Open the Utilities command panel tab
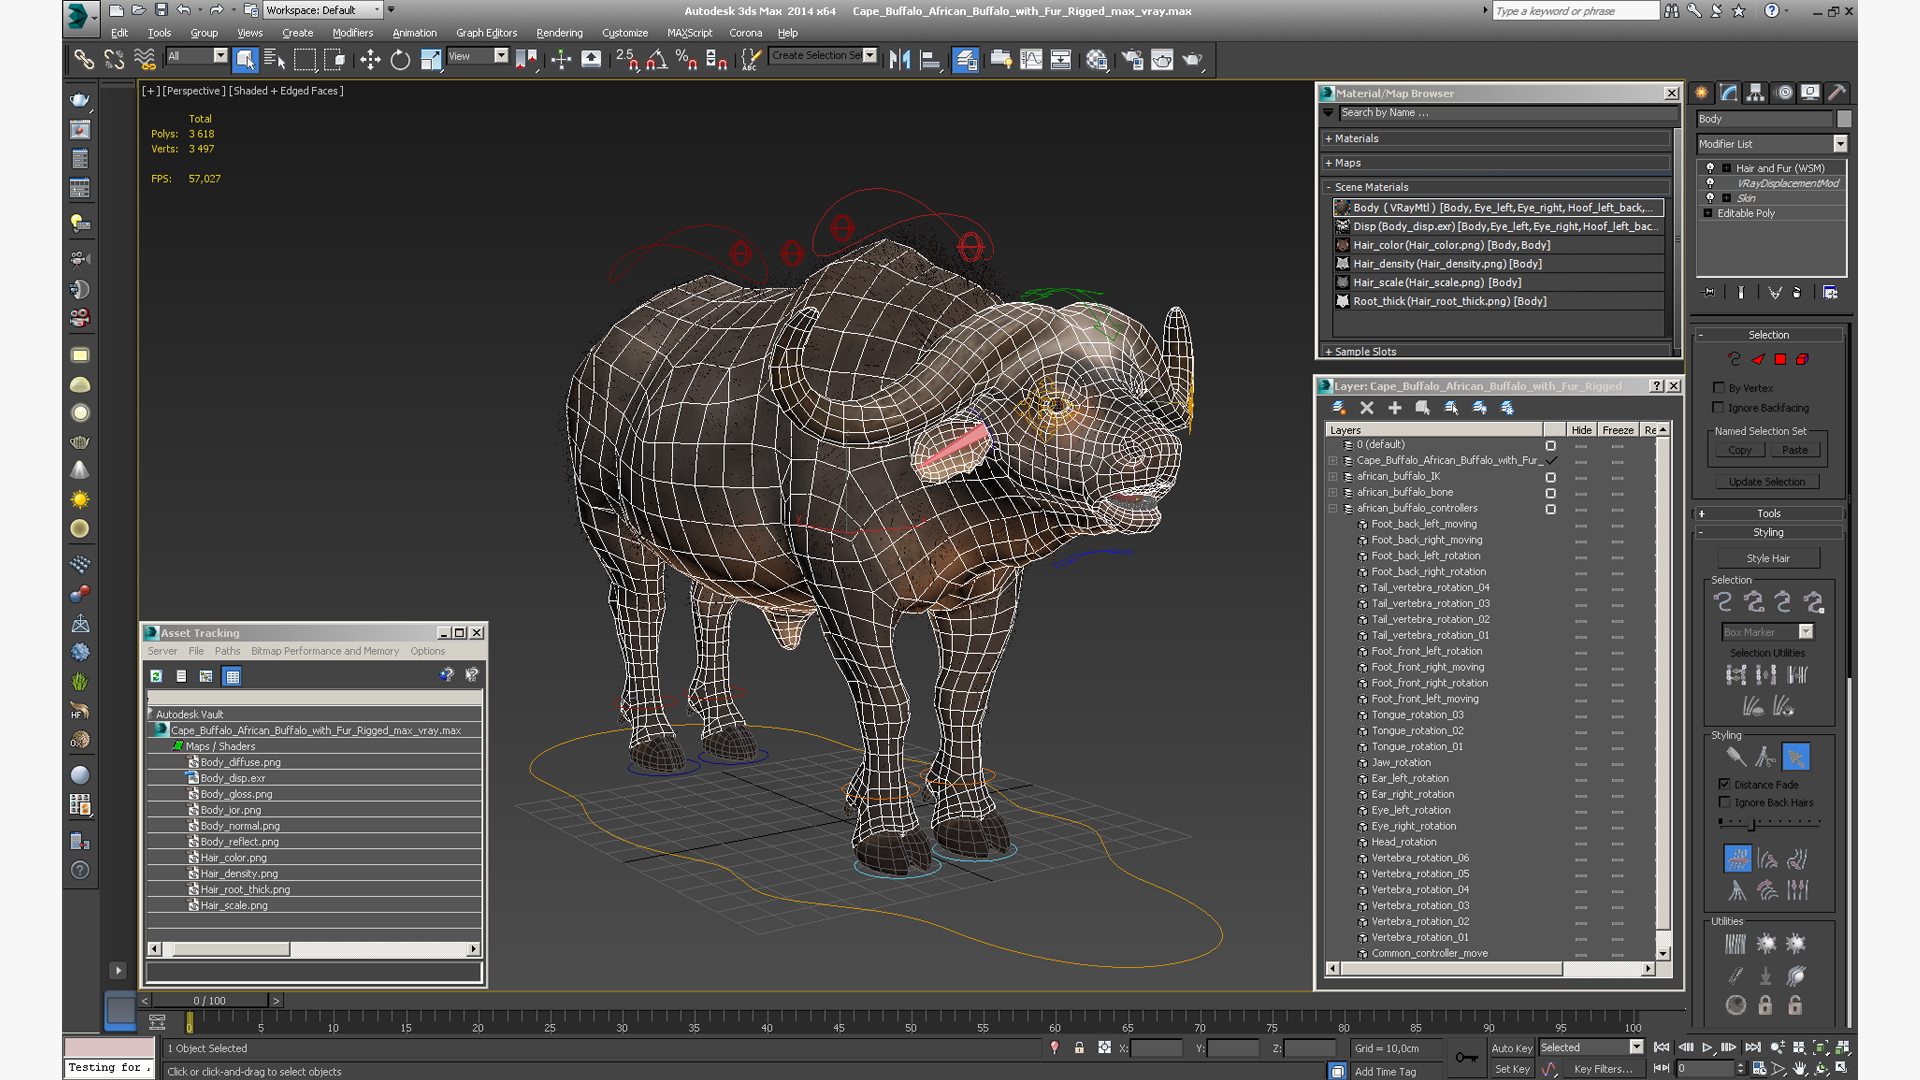The image size is (1920, 1080). pyautogui.click(x=1837, y=93)
